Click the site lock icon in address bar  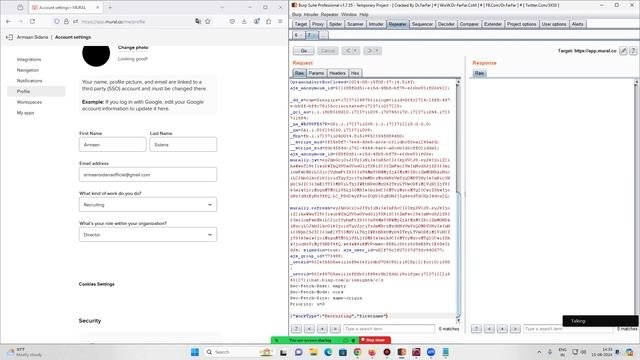tap(66, 21)
